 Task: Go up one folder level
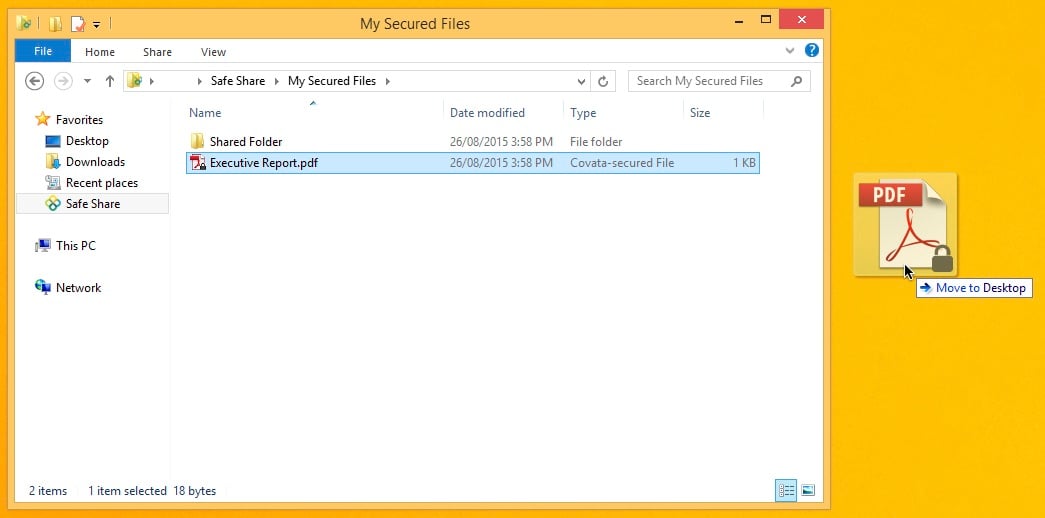(110, 81)
